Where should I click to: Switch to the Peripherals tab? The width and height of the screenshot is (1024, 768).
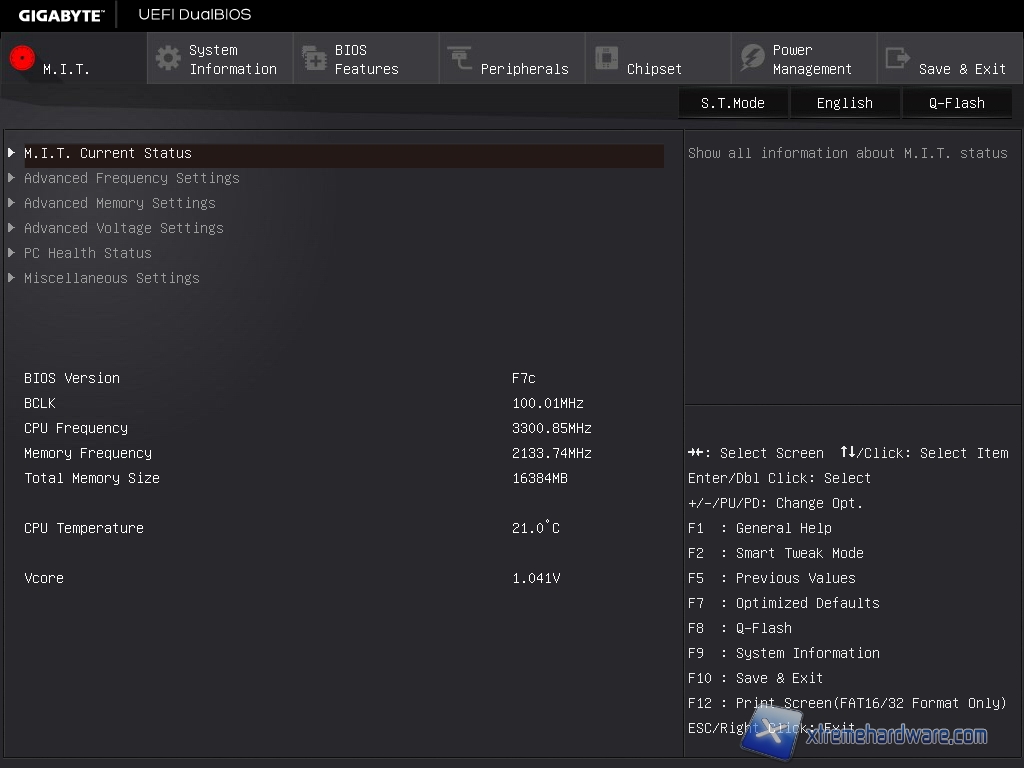523,69
